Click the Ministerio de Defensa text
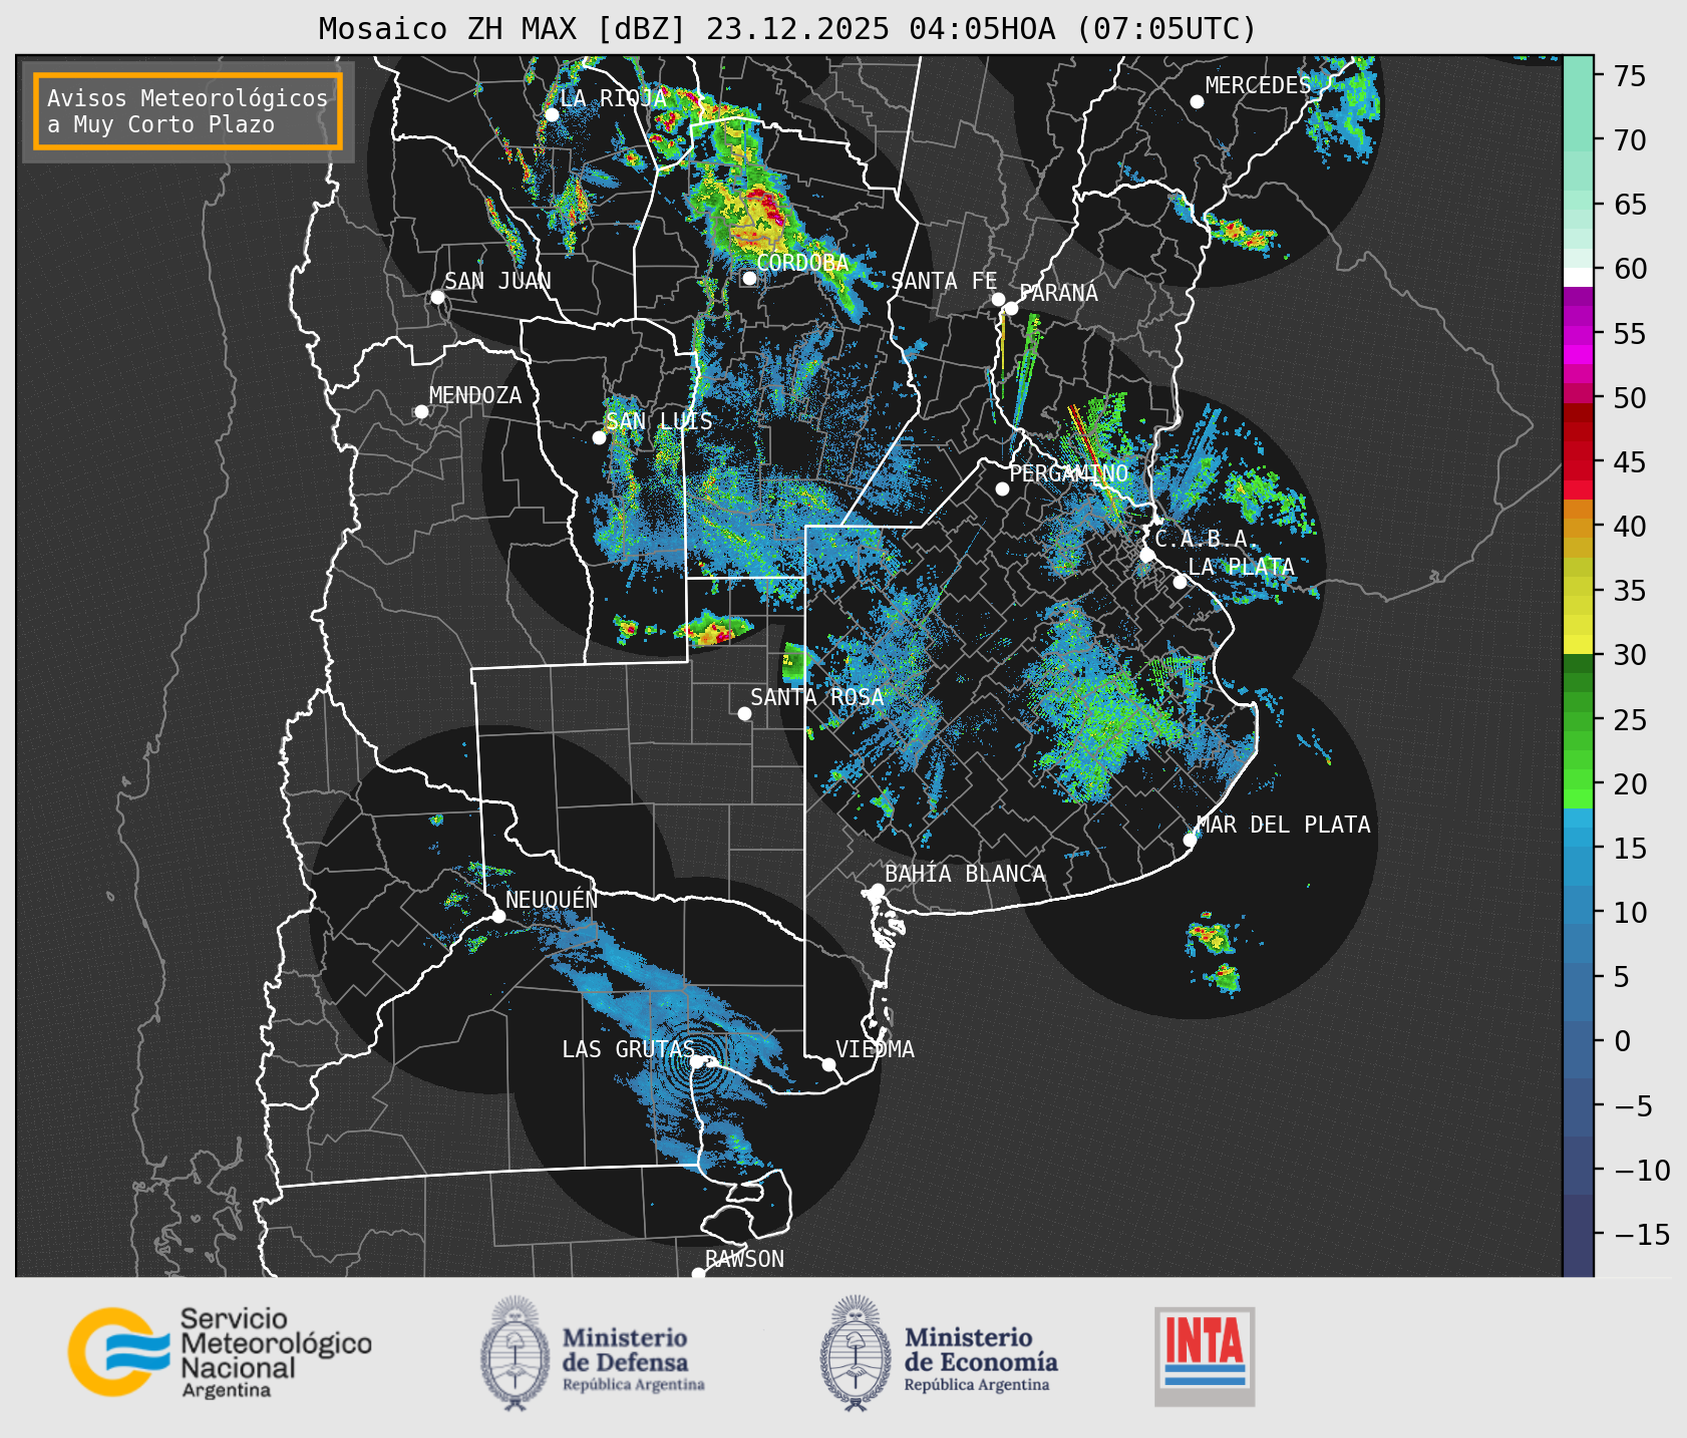 pos(633,1358)
